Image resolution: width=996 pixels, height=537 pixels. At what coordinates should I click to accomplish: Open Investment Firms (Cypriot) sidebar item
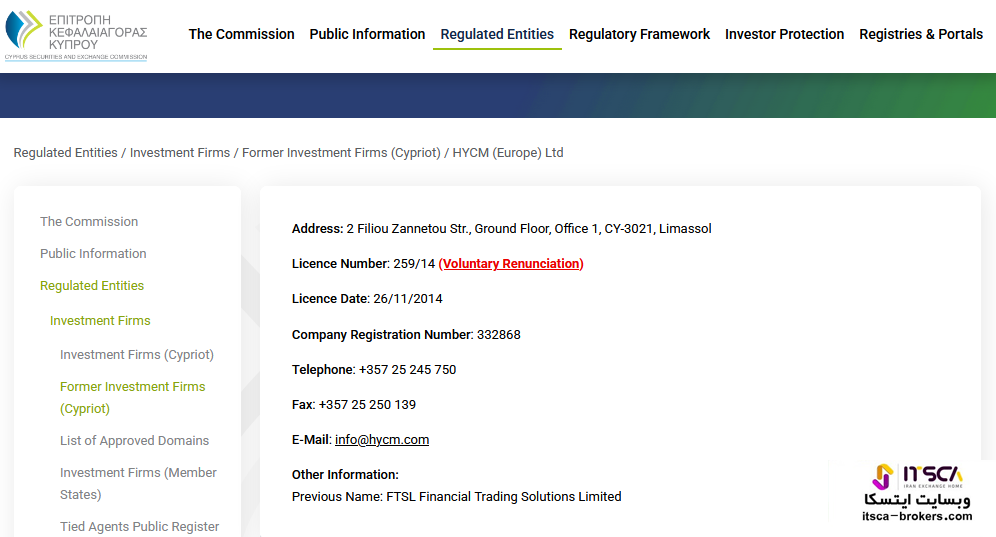(x=137, y=355)
